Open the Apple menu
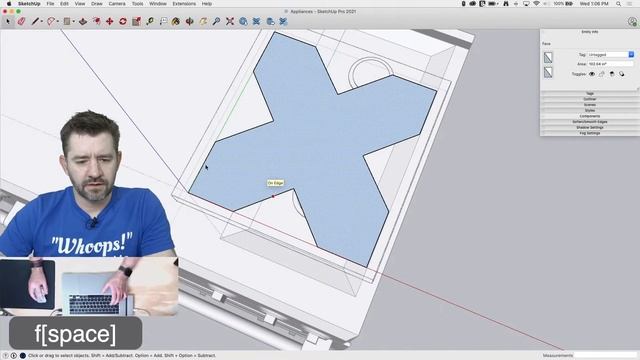Screen dimensions: 640x360 [9, 4]
